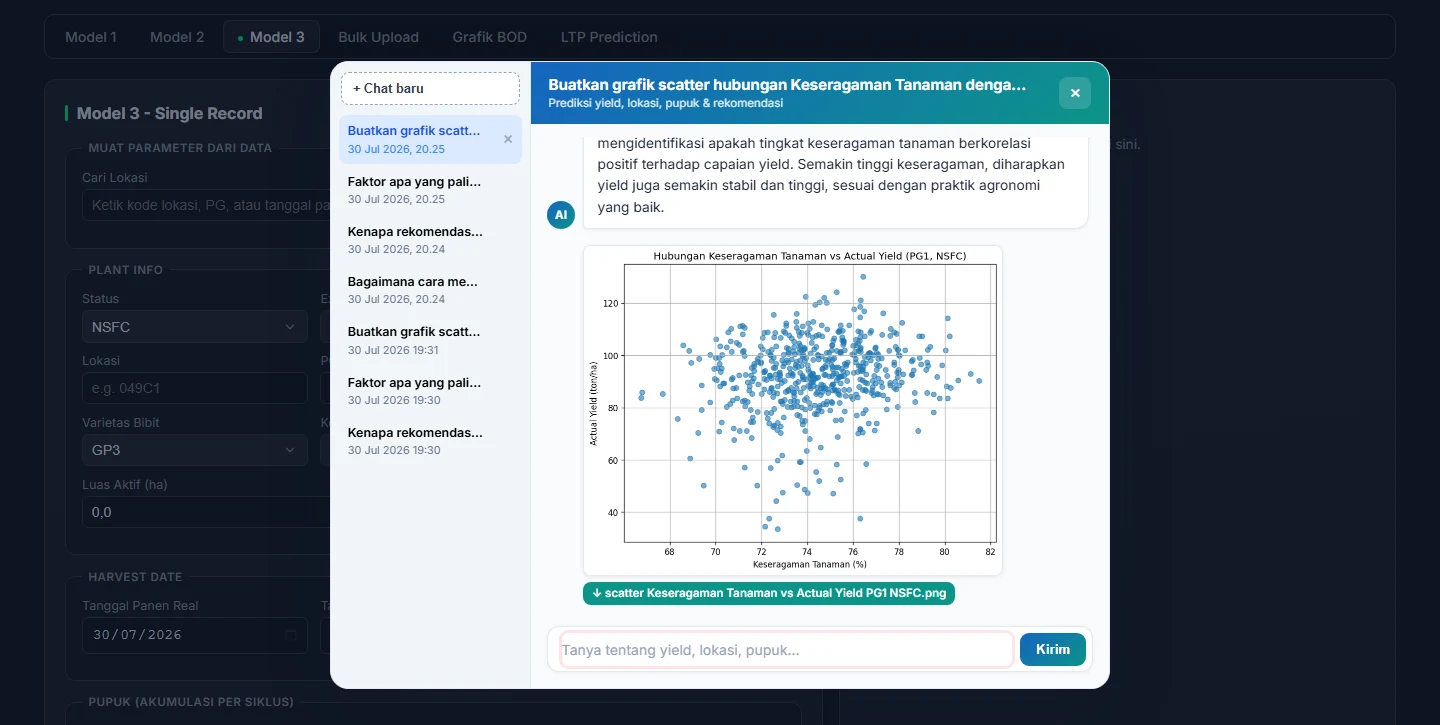Click the Cari Lokasi search field
Screen dimensions: 1440x725
pos(206,206)
